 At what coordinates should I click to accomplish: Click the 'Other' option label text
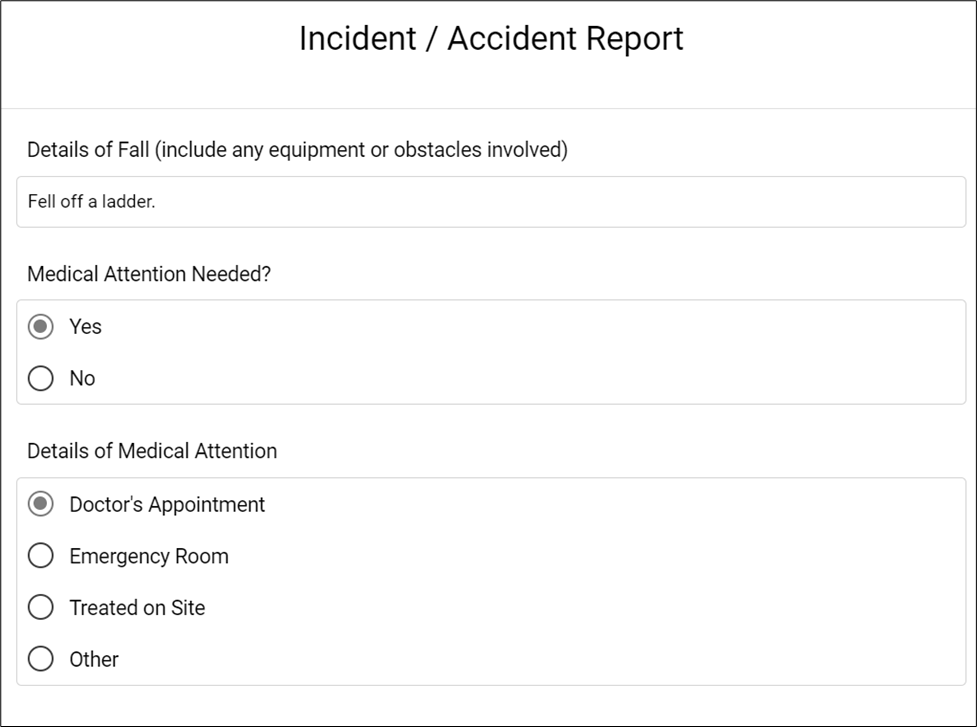click(x=94, y=659)
